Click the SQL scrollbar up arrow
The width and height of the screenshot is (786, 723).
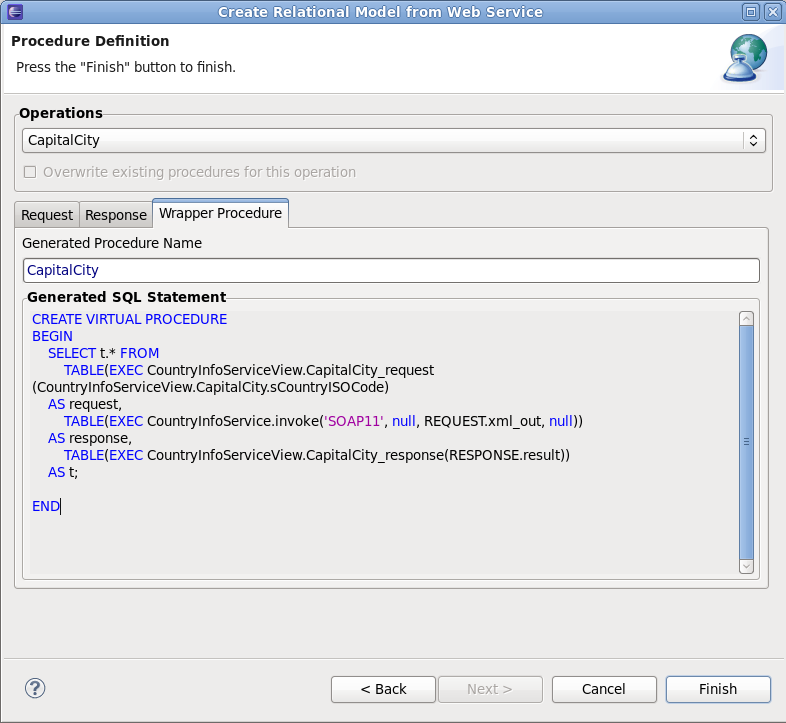click(745, 318)
